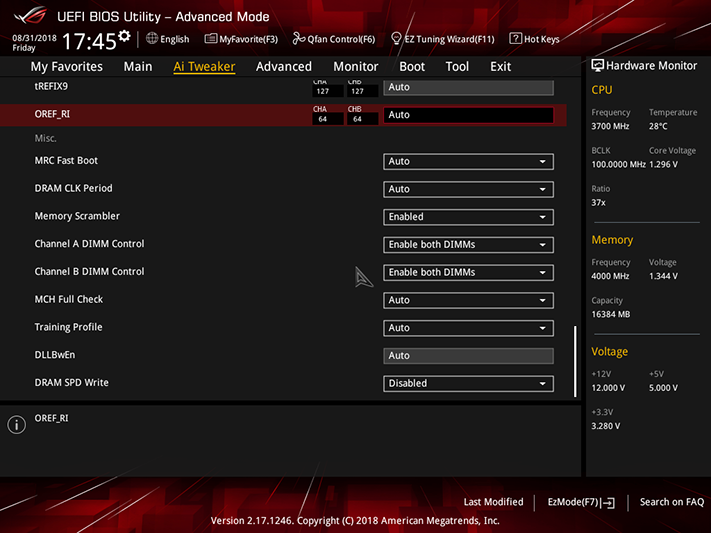The image size is (711, 533).
Task: Open the Exit tab
Action: pos(500,67)
